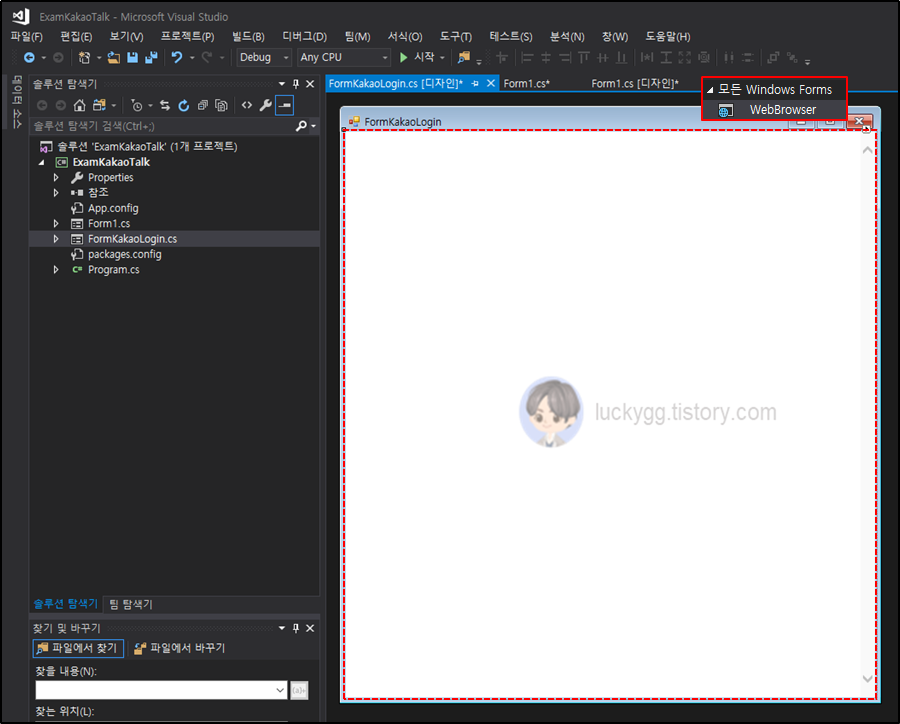
Task: Collapse the 모든 Windows Forms toolbox group
Action: click(710, 90)
